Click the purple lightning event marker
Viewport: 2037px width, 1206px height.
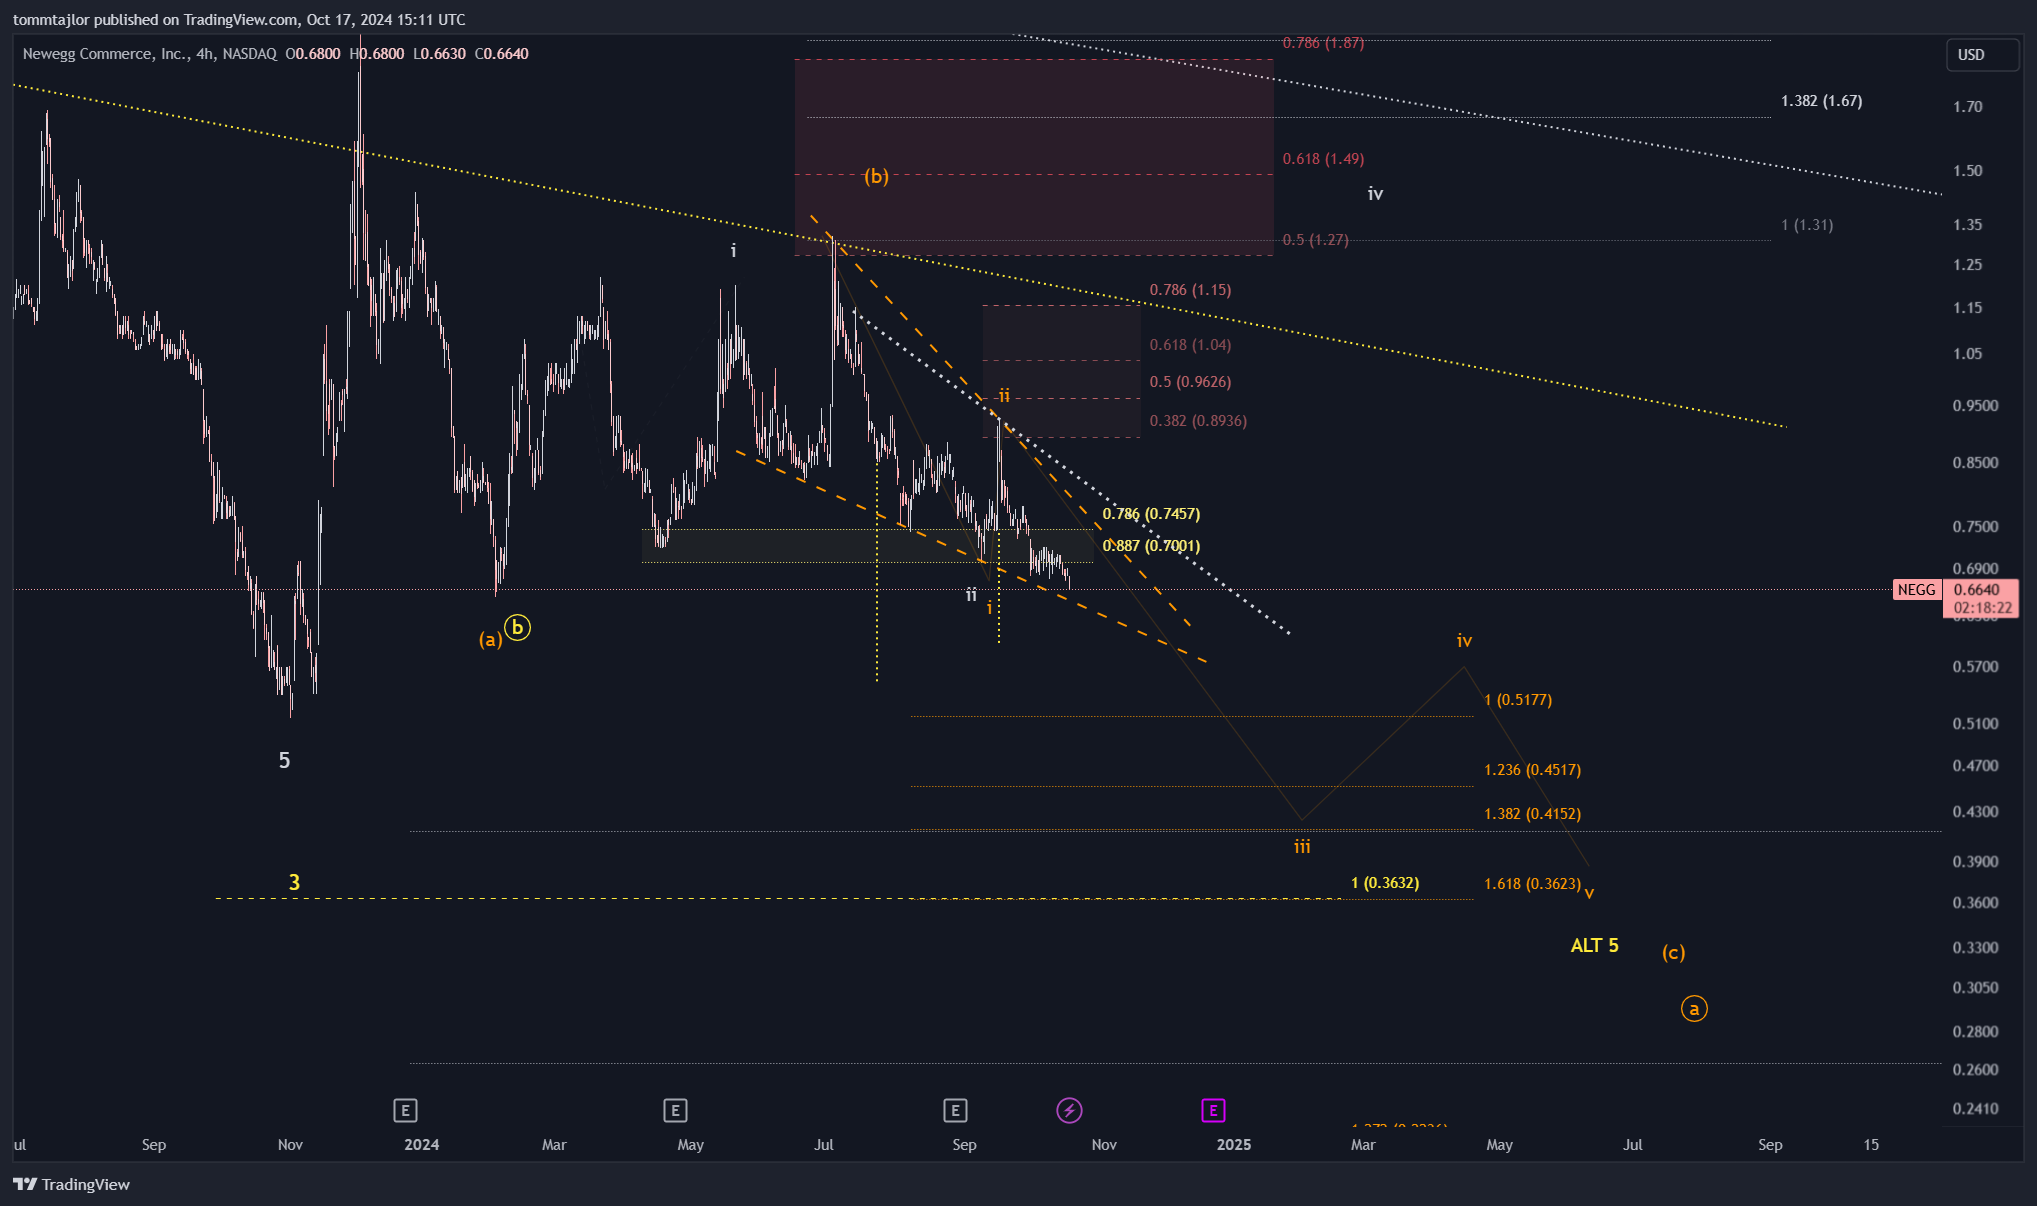coord(1069,1110)
